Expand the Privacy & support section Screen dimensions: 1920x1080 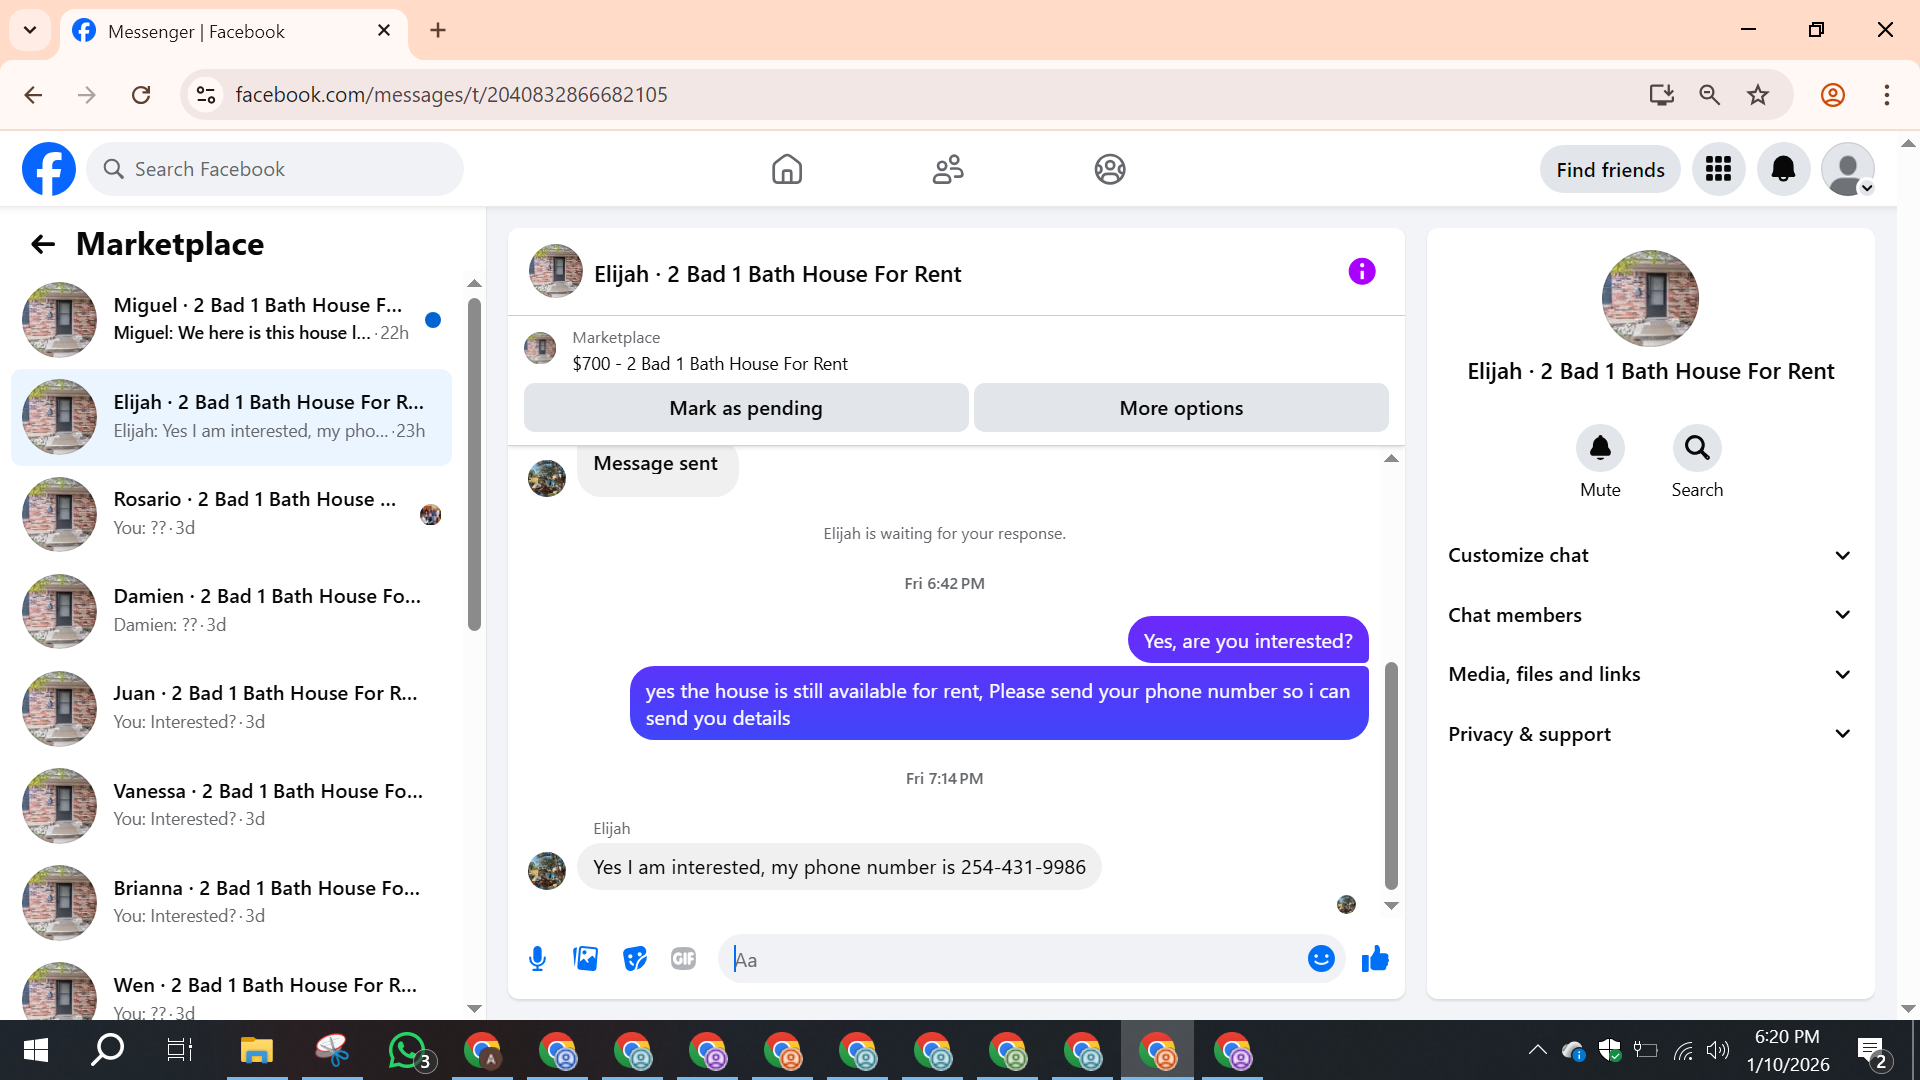click(x=1650, y=734)
